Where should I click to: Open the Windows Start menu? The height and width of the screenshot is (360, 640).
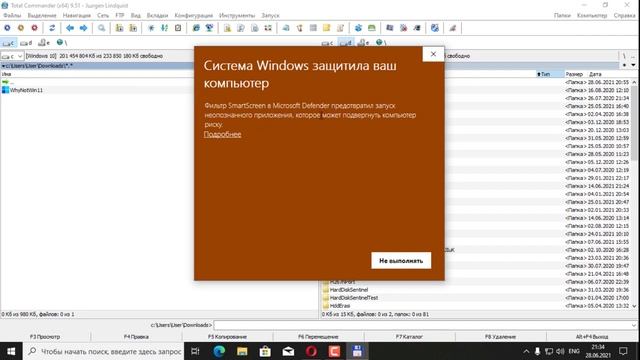(11, 351)
